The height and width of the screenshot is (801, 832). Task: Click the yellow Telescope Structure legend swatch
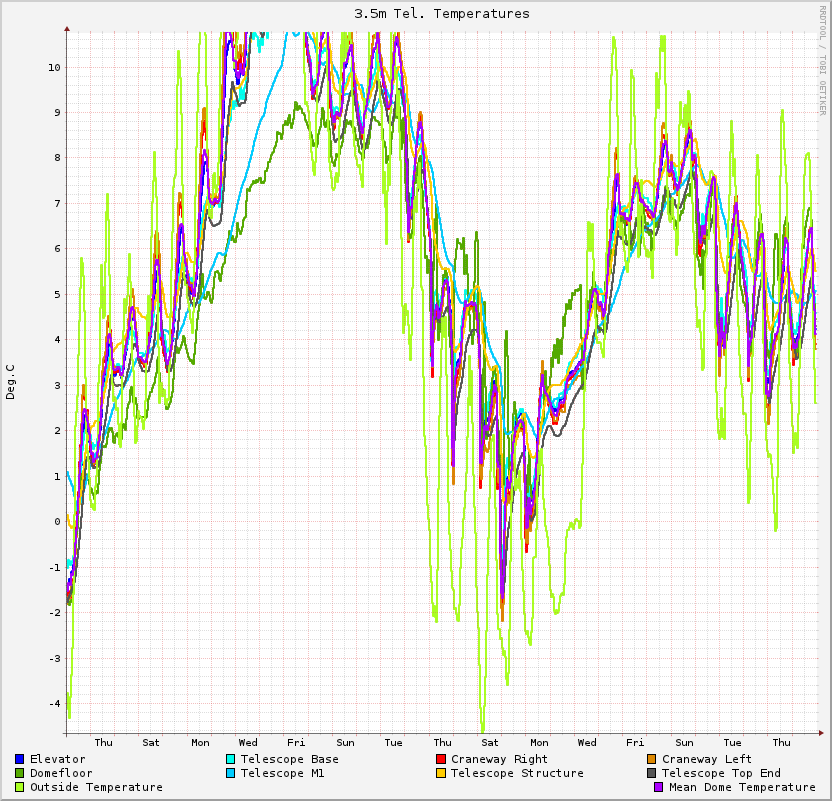click(x=441, y=773)
